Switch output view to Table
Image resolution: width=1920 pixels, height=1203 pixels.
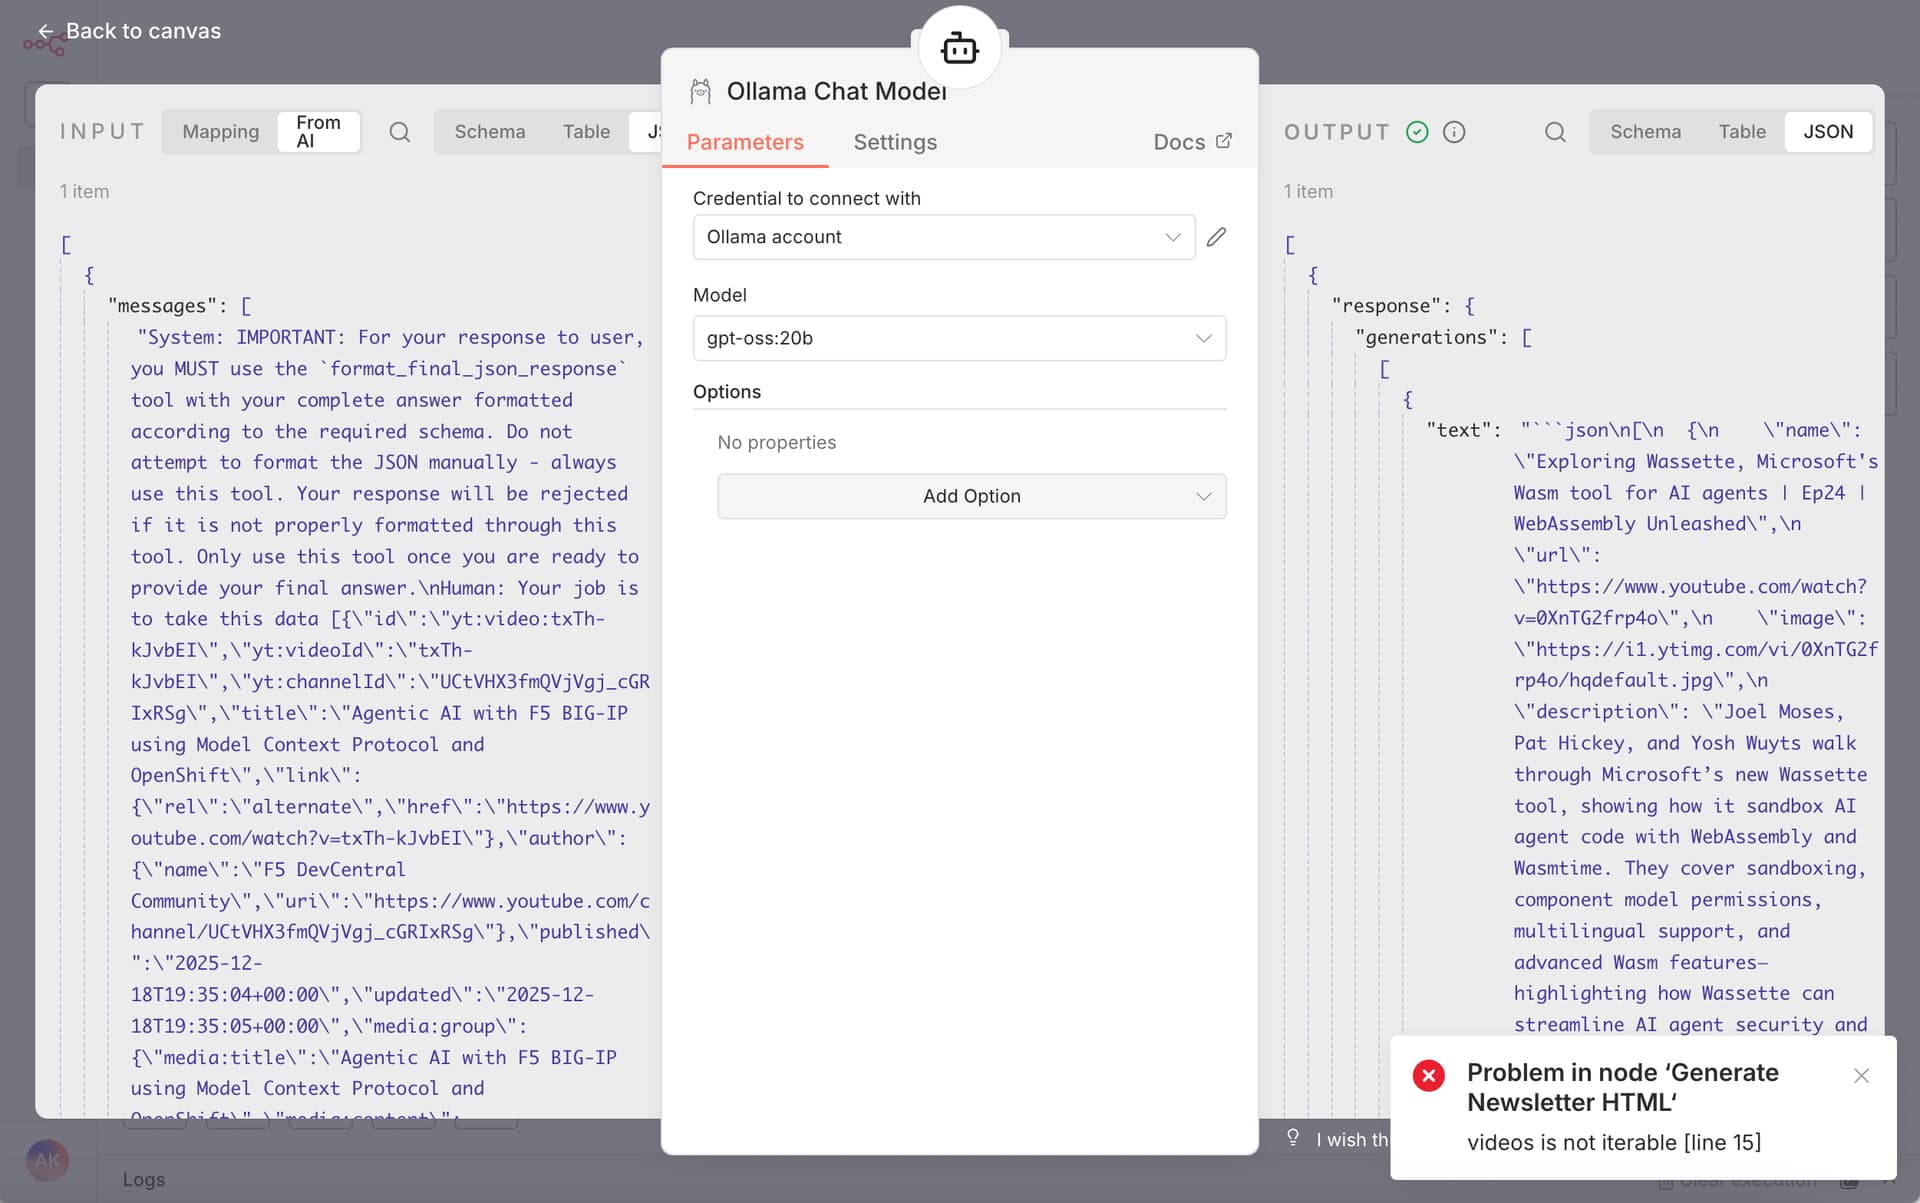point(1741,132)
